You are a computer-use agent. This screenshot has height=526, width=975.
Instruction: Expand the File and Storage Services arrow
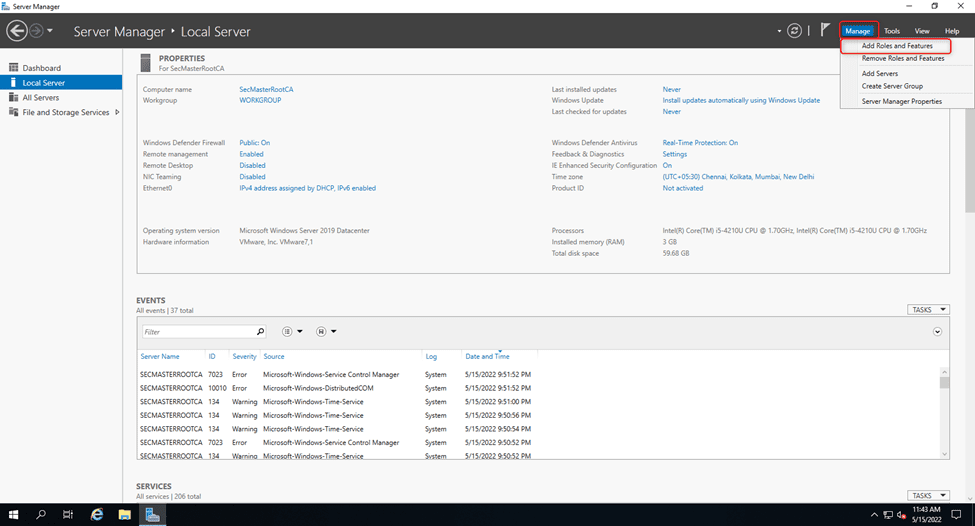pyautogui.click(x=117, y=113)
